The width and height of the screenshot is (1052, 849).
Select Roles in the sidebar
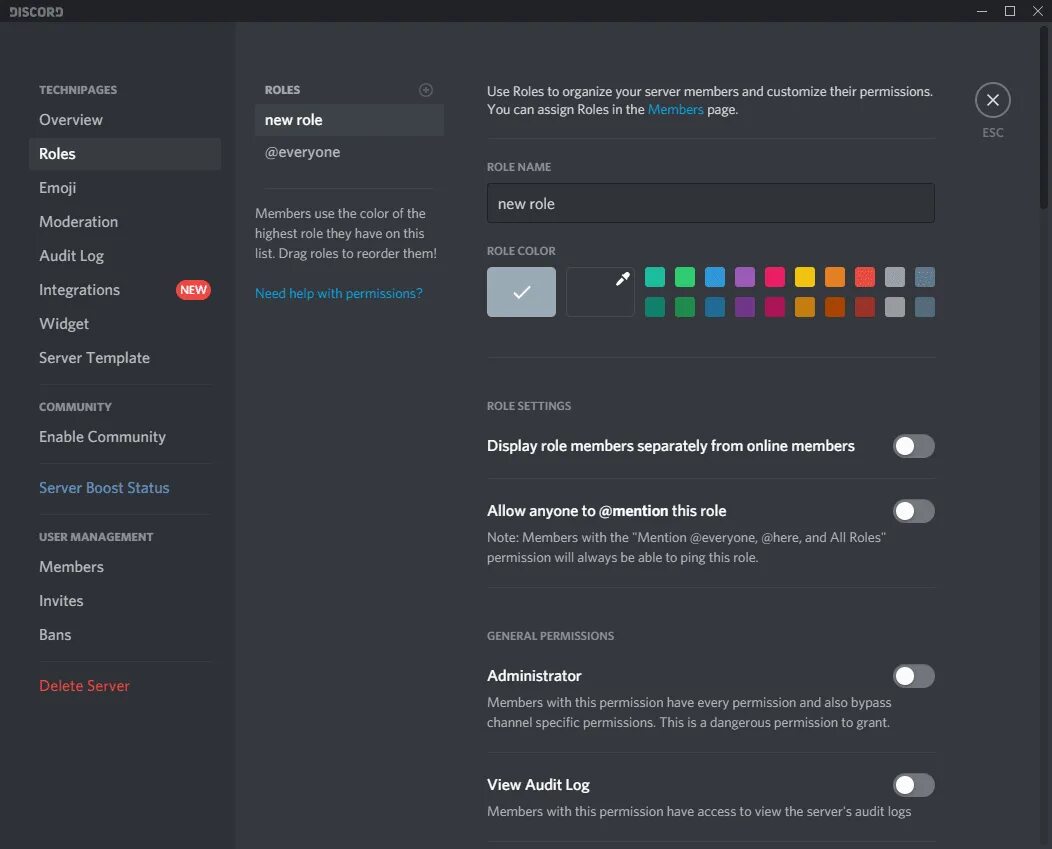point(125,154)
